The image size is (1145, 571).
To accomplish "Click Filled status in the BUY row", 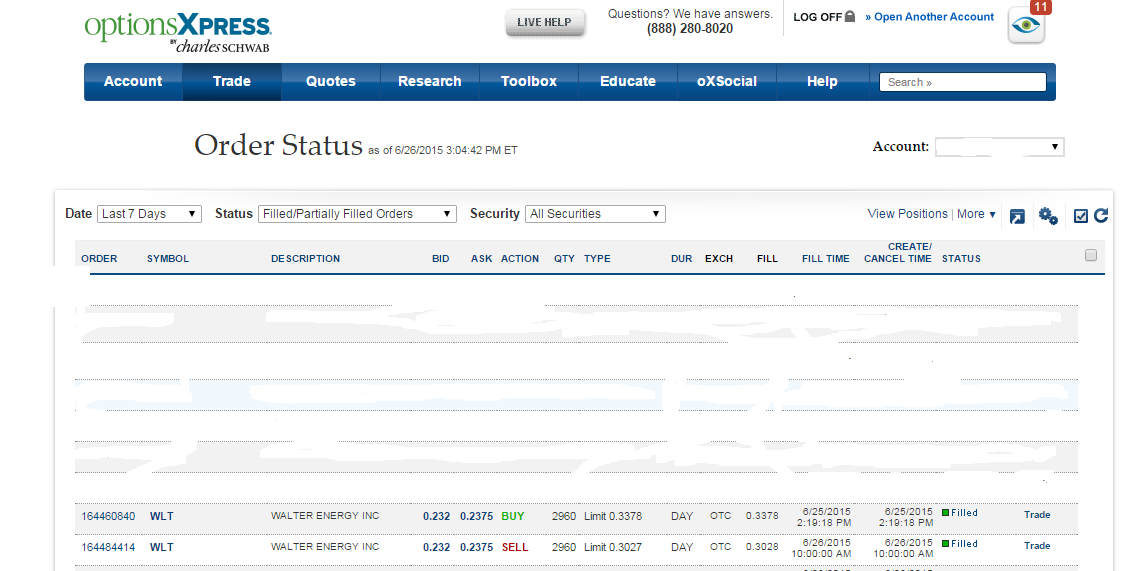I will tap(960, 513).
